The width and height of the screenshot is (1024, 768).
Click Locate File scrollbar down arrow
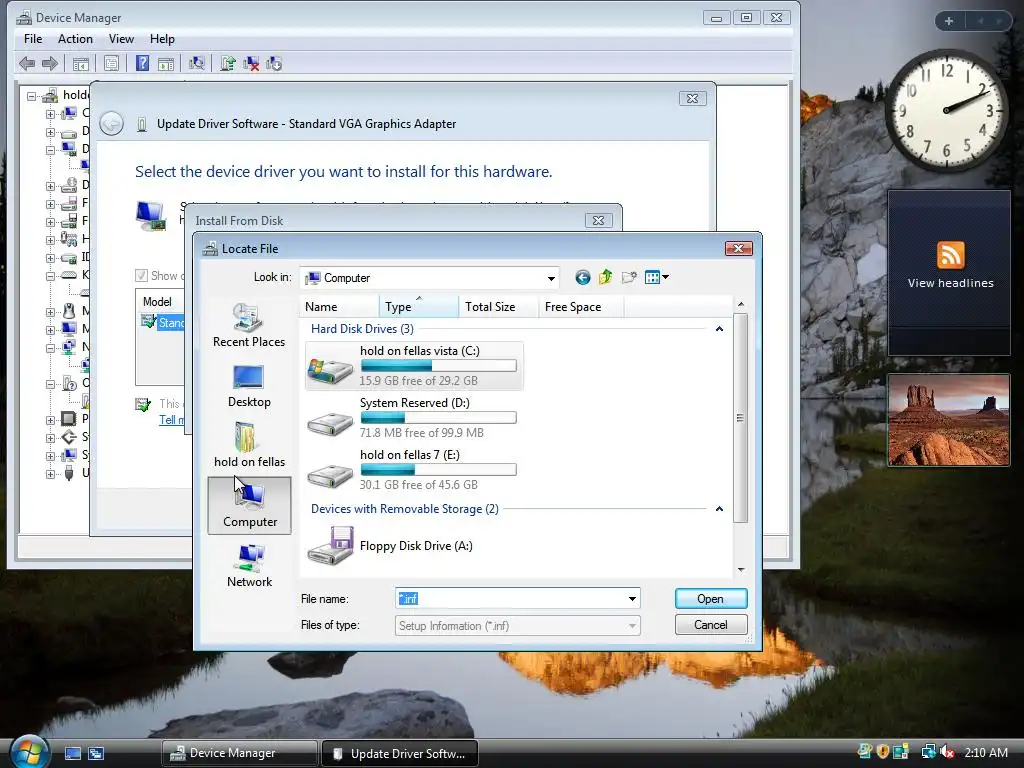(x=741, y=570)
